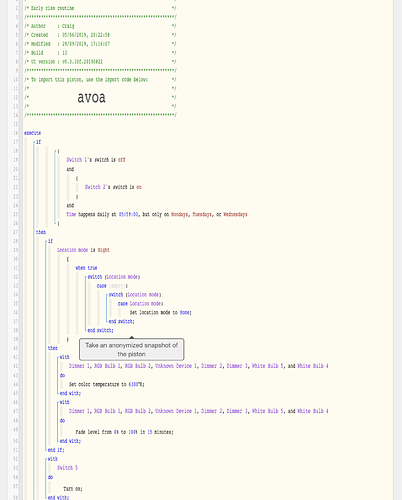This screenshot has height=500, width=402.
Task: Click the 'Take an anonymized snapshot' tooltip
Action: tap(131, 349)
